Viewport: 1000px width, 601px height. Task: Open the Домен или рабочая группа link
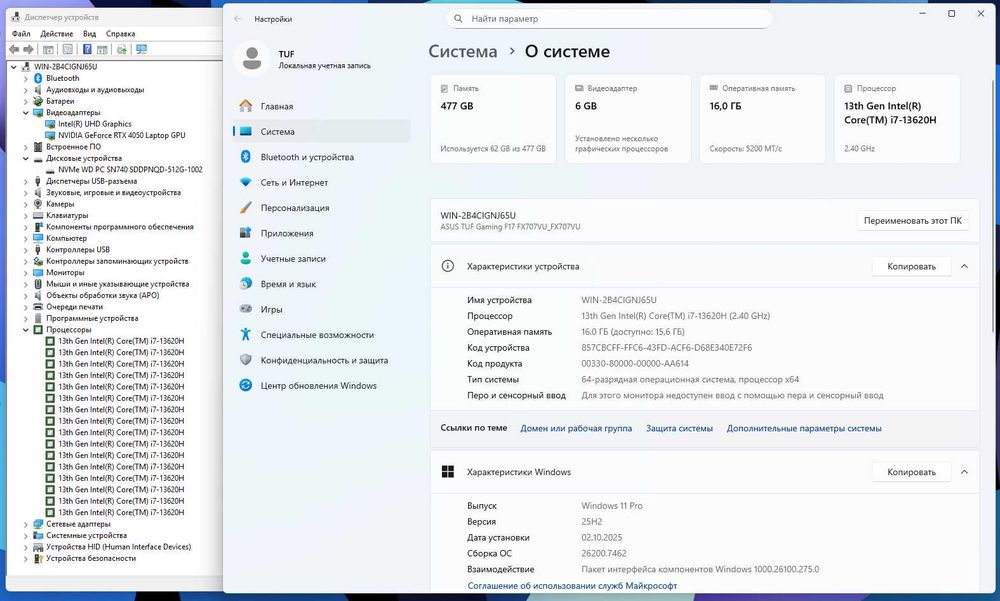tap(576, 428)
